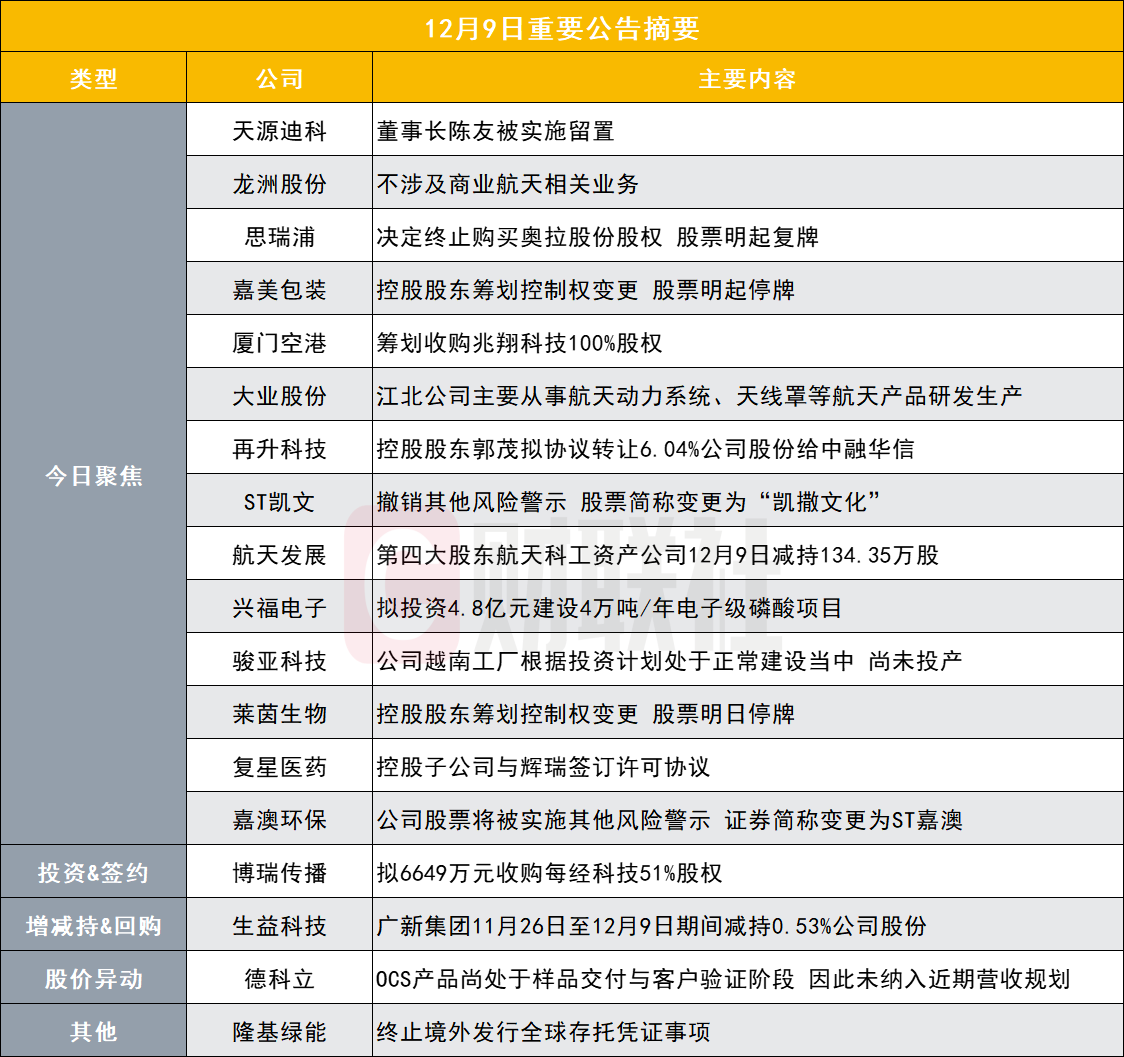Viewport: 1124px width, 1057px height.
Task: Click the '增减持&回购' category cell
Action: 93,926
